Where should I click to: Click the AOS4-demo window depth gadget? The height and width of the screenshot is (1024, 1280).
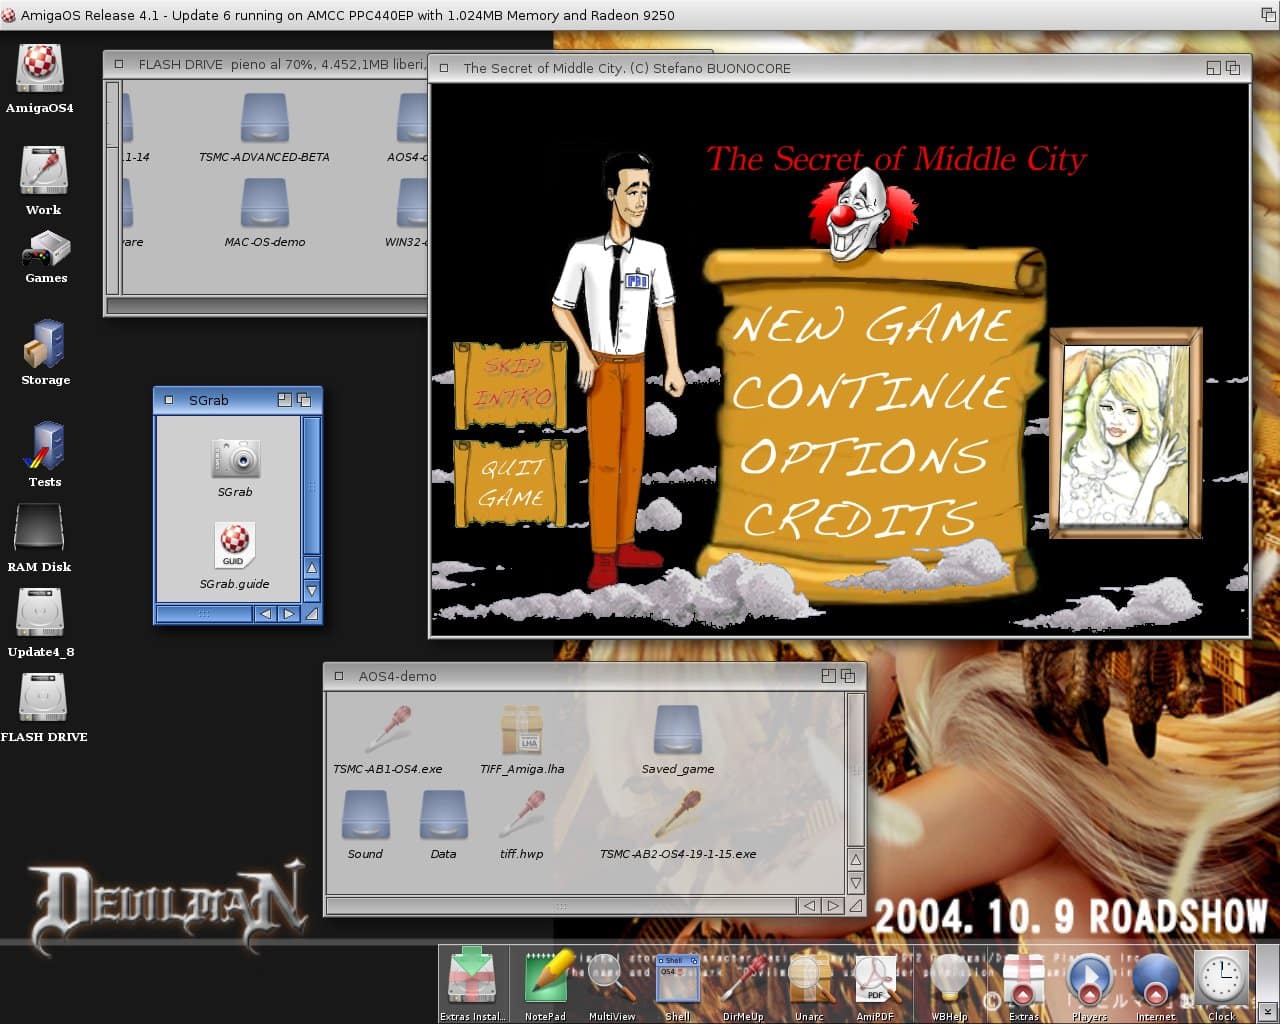848,676
